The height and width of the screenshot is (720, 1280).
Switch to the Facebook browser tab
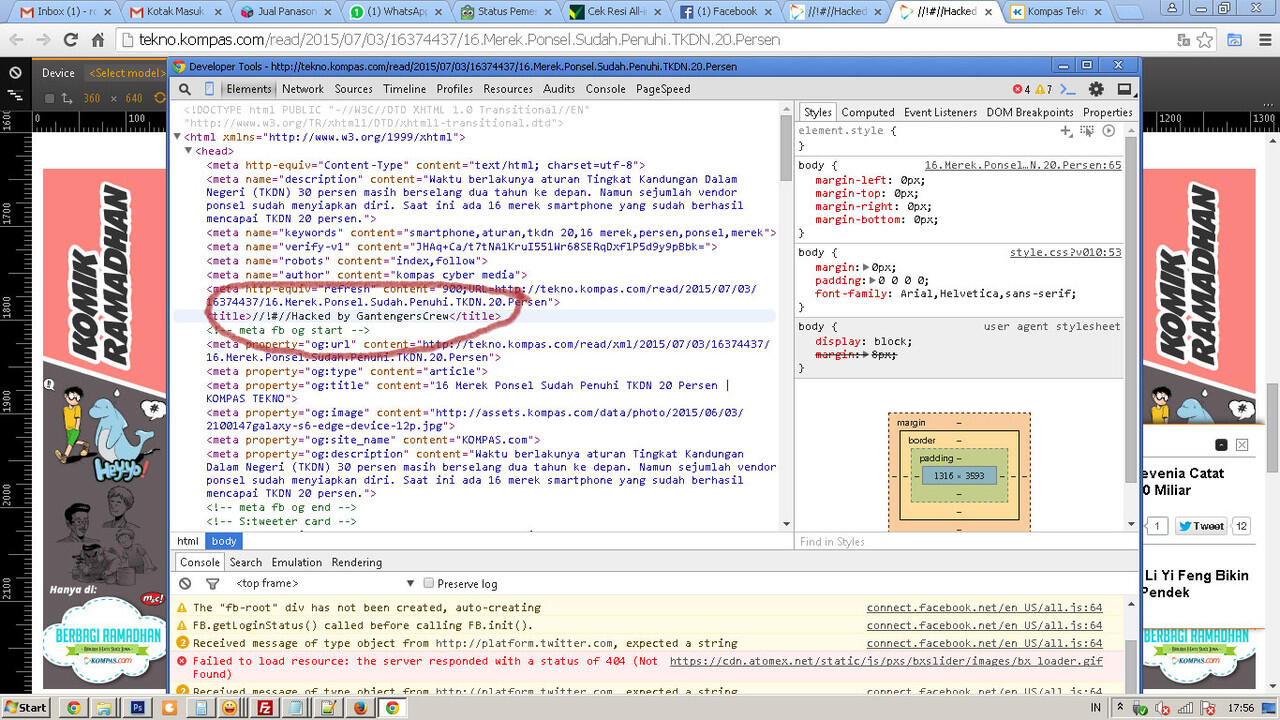pyautogui.click(x=727, y=12)
